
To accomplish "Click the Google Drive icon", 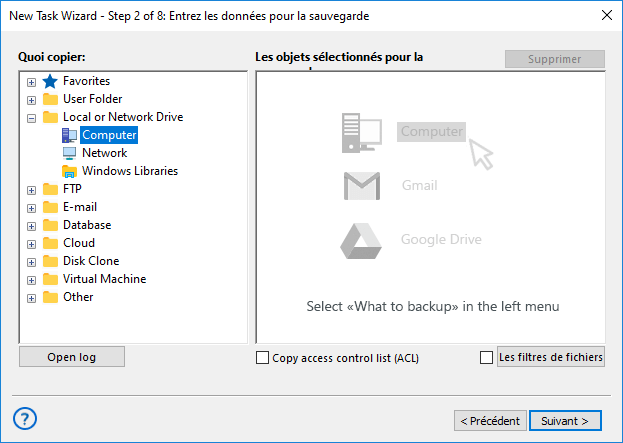I will pos(361,240).
